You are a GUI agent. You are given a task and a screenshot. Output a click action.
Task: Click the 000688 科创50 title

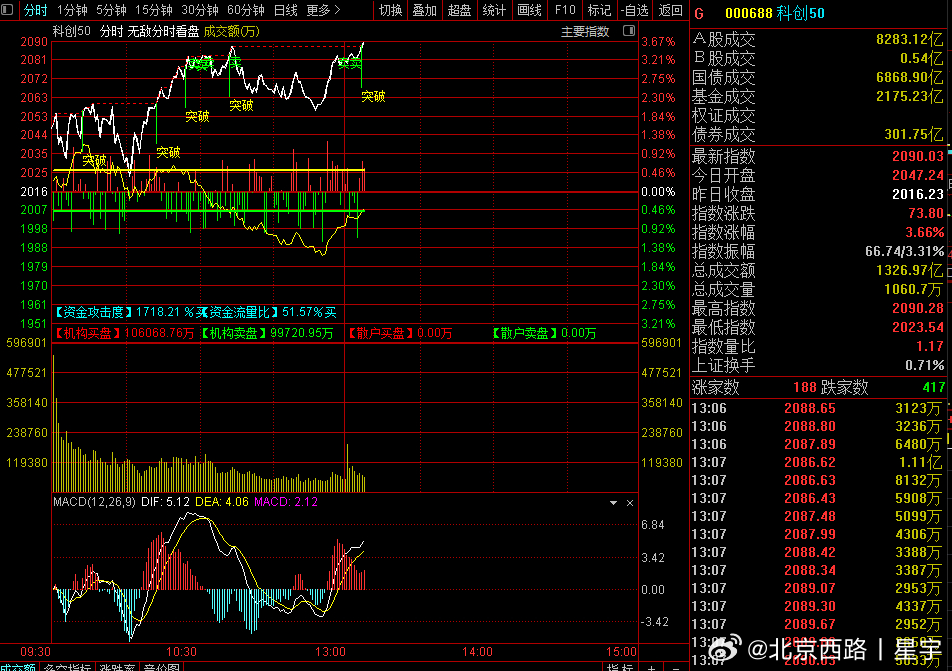click(x=775, y=13)
